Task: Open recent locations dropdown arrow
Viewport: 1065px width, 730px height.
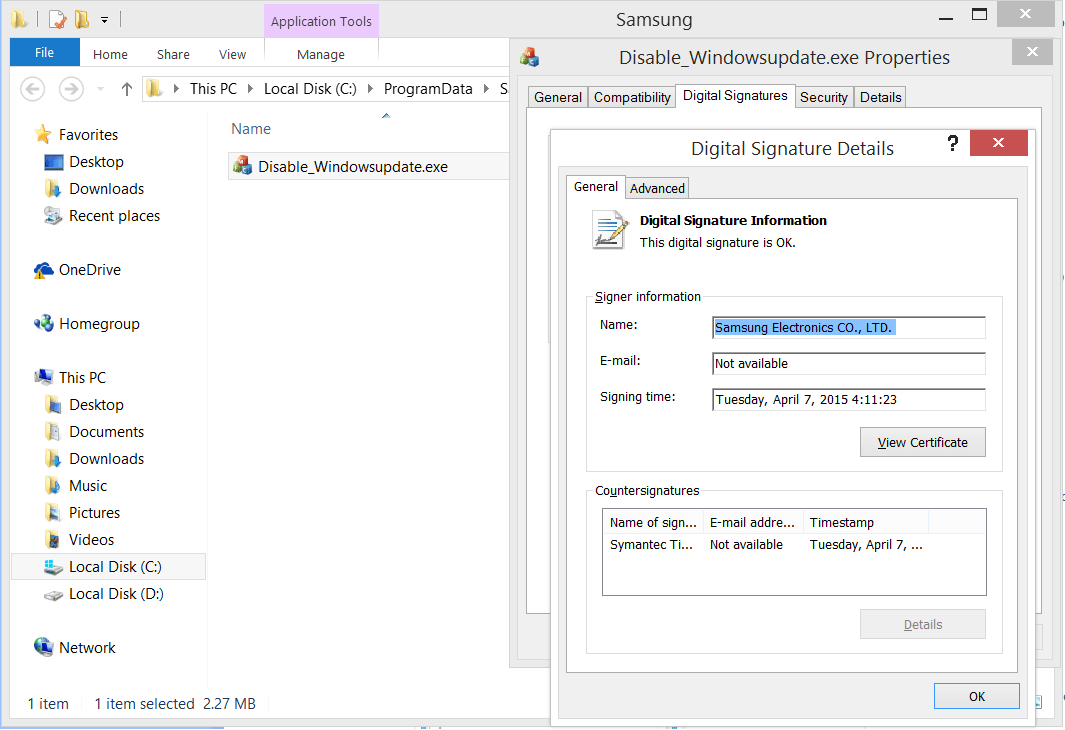Action: pyautogui.click(x=101, y=89)
